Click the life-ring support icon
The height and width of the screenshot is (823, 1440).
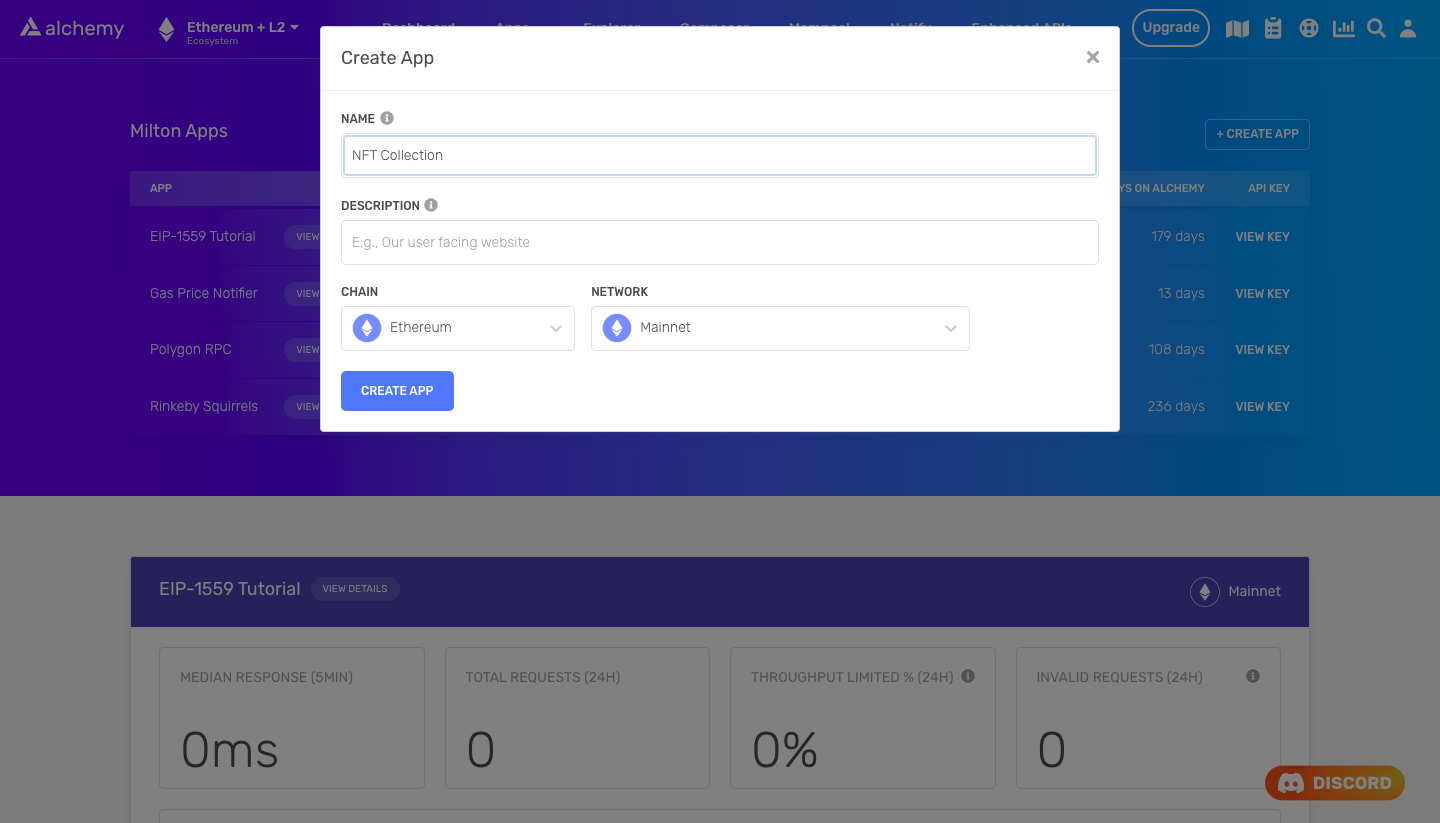(x=1309, y=29)
